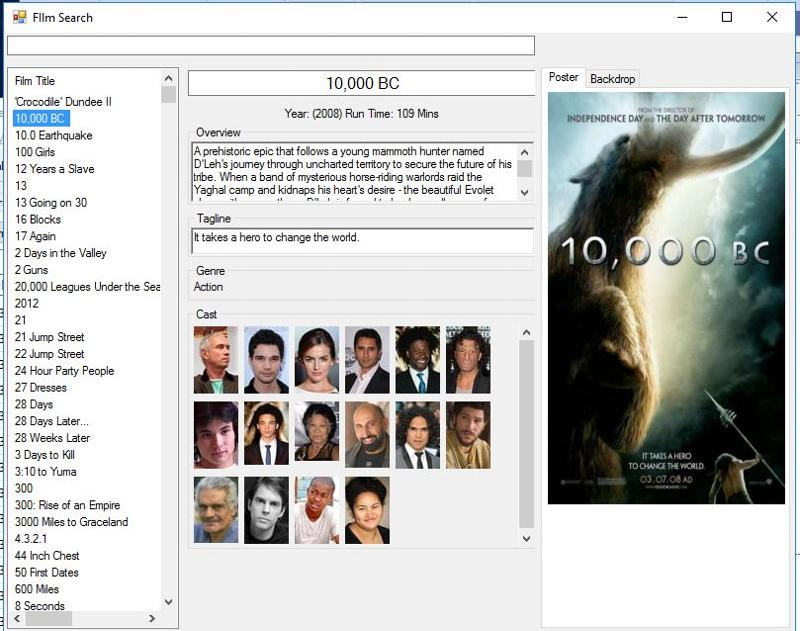The image size is (800, 631).
Task: Open 13 Going on 30 entry
Action: point(51,203)
